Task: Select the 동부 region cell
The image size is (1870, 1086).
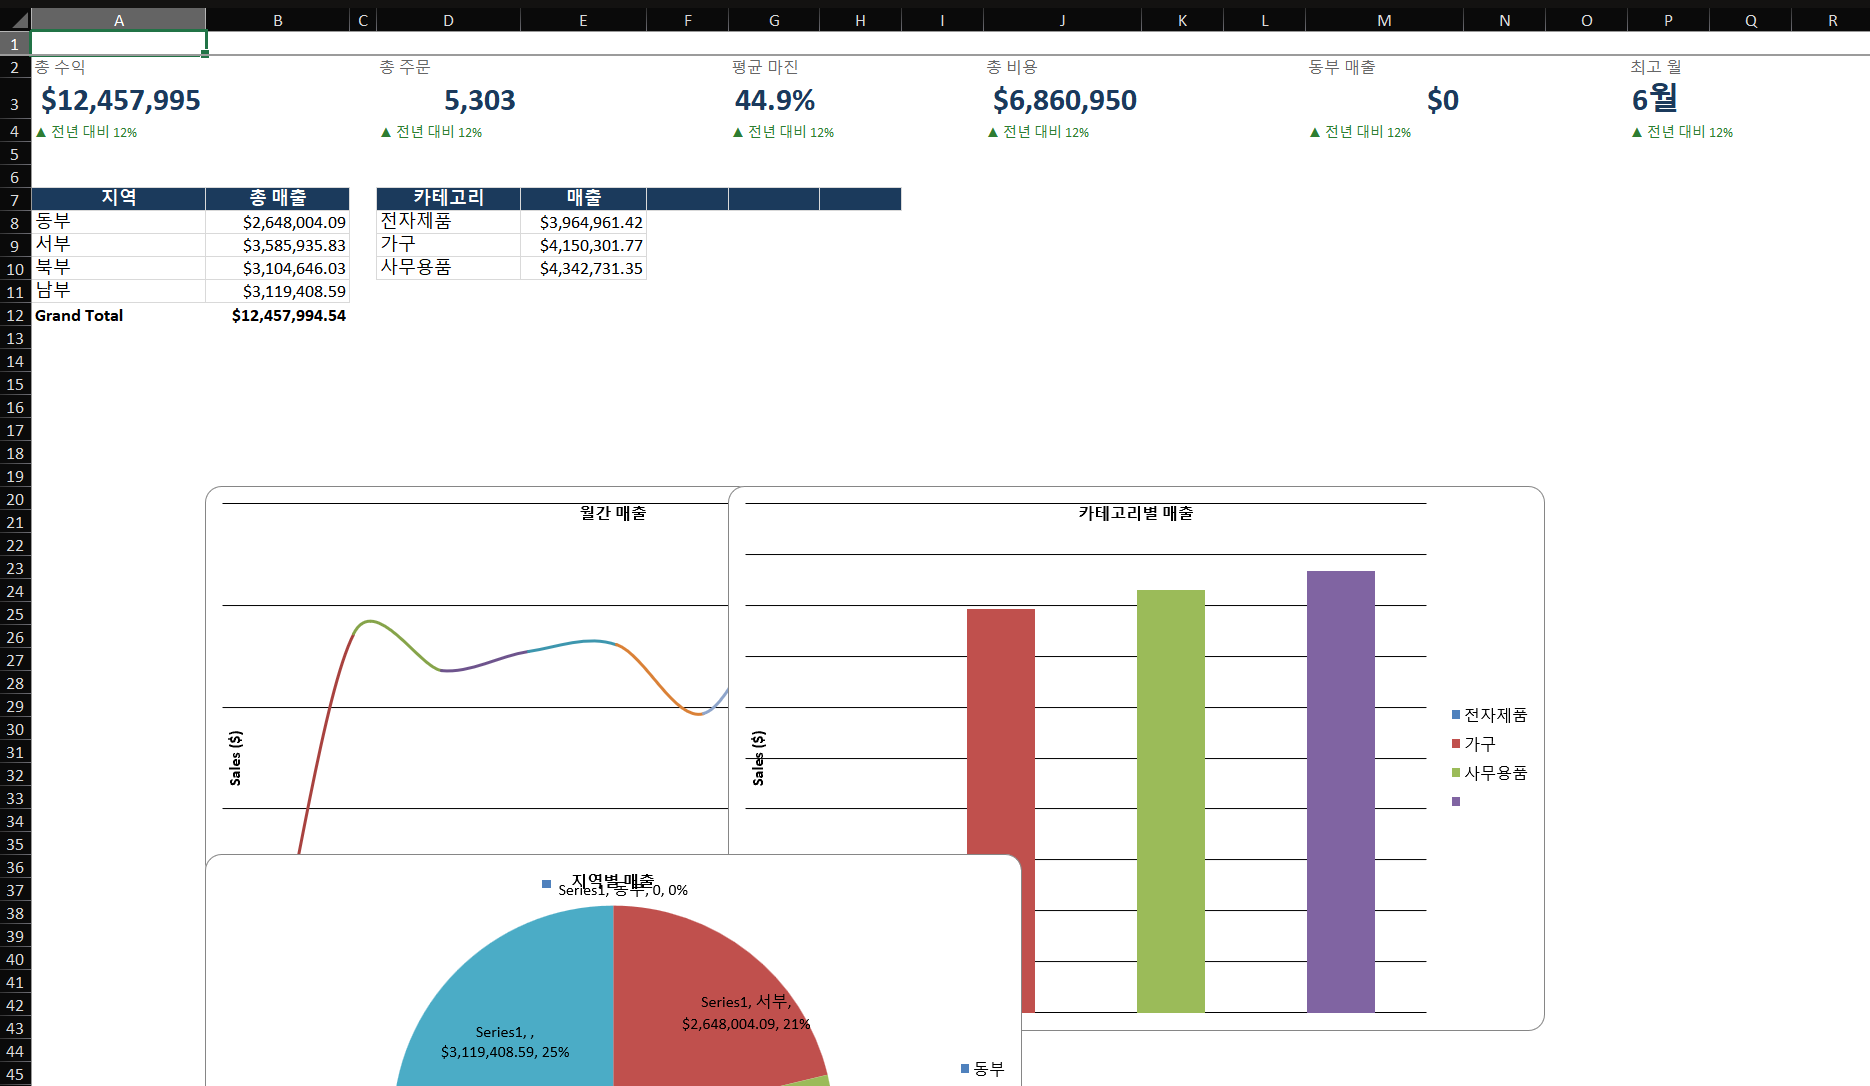Action: coord(118,222)
